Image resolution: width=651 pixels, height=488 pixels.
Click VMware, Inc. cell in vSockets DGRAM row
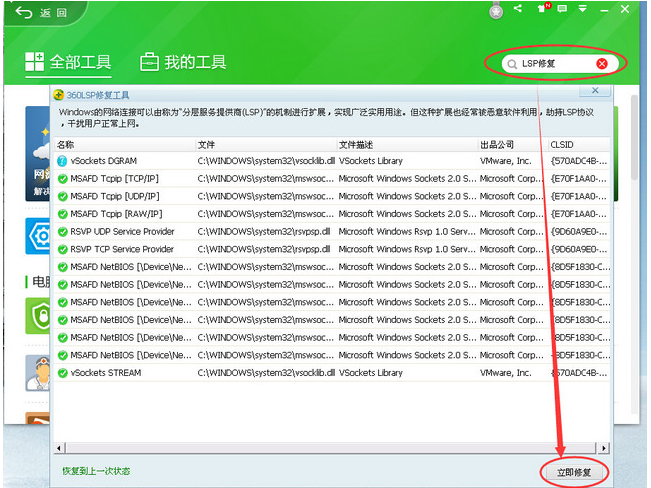[x=506, y=161]
